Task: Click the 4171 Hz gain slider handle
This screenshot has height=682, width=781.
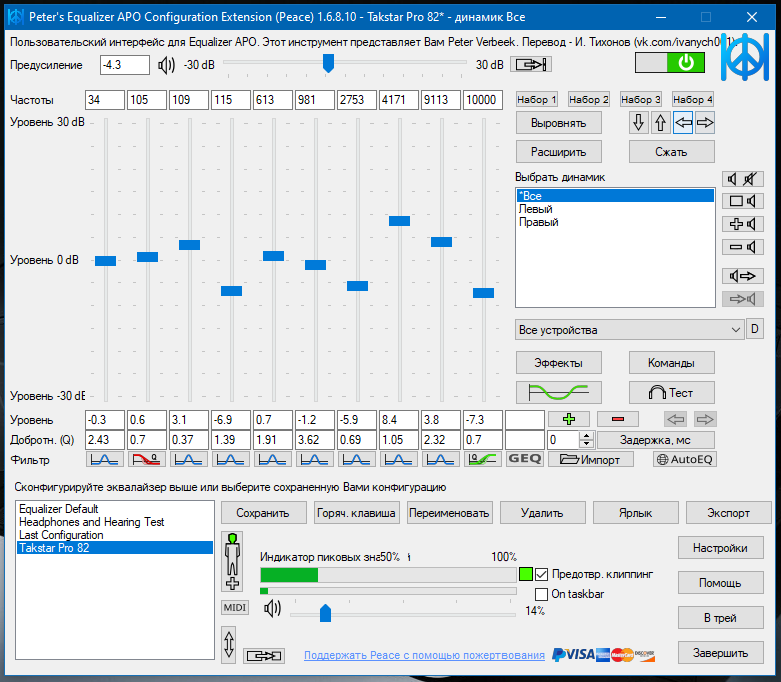Action: pyautogui.click(x=399, y=221)
